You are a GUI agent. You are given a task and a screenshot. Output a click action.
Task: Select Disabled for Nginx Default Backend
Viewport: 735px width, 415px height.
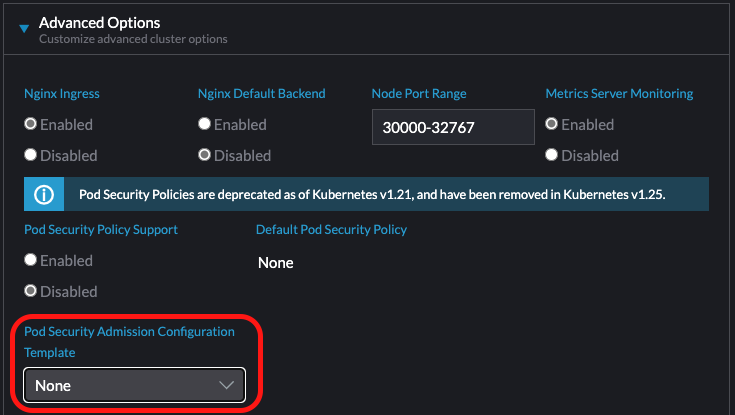coord(205,155)
